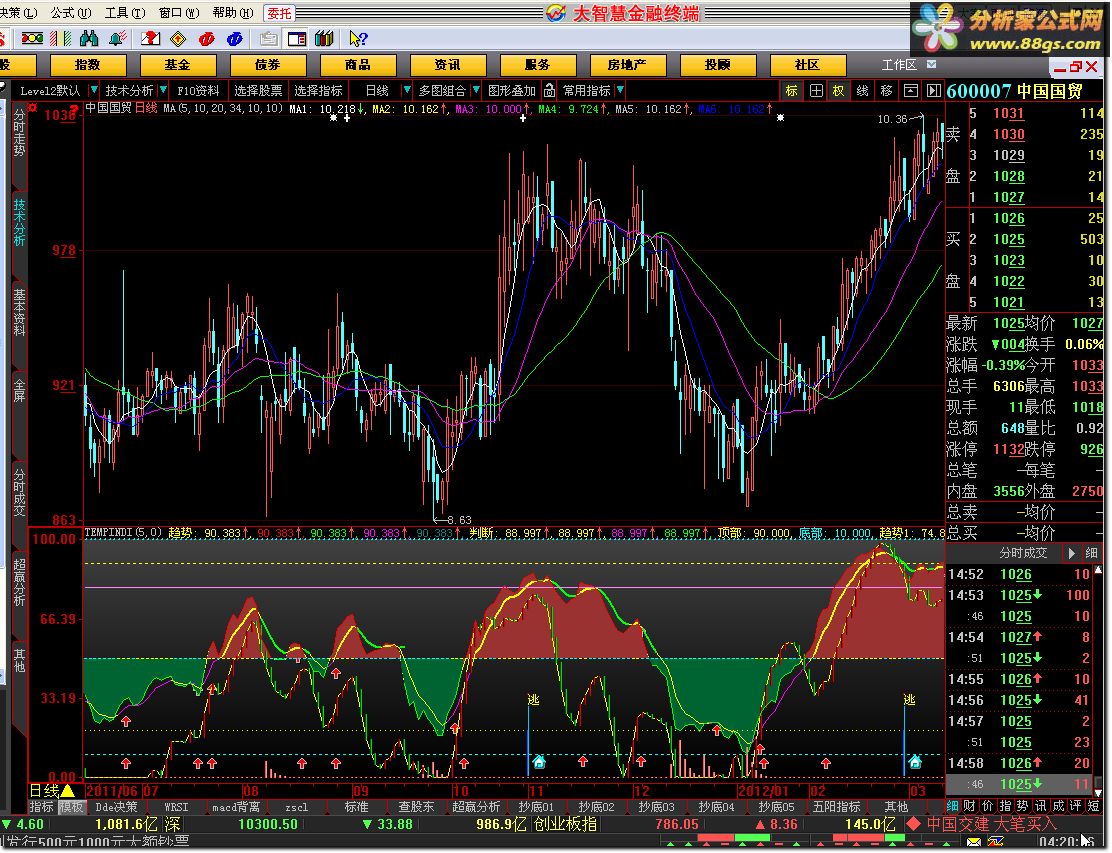Click the 基金 yellow category button
This screenshot has width=1112, height=853.
tap(177, 65)
